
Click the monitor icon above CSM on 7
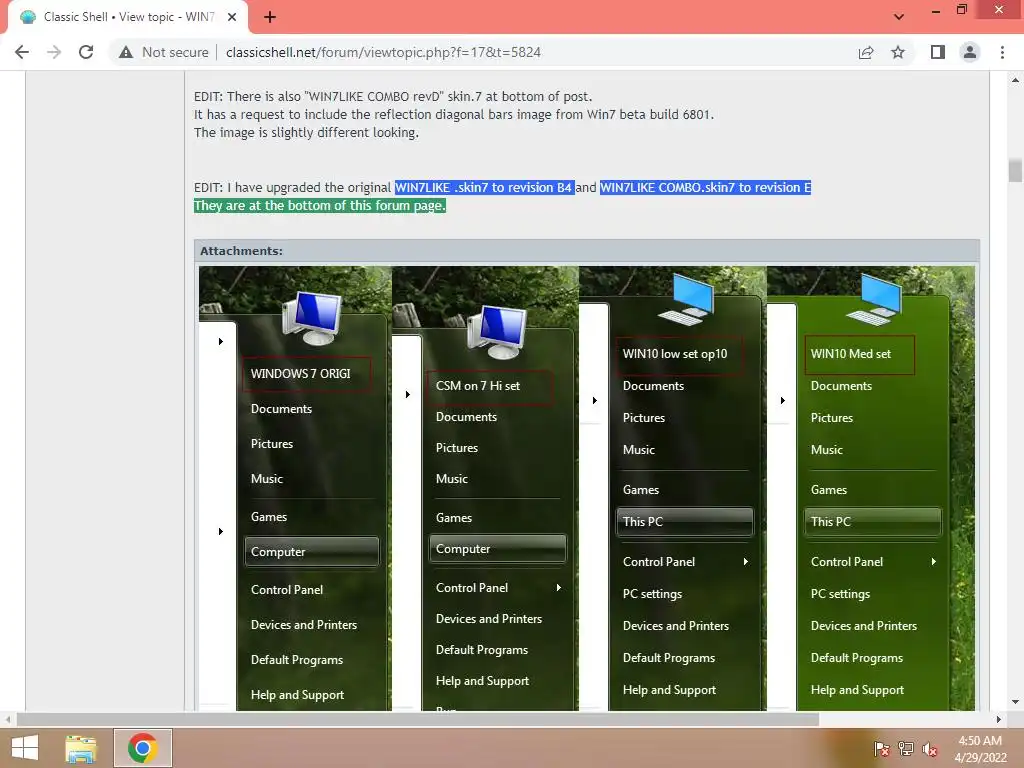coord(498,332)
